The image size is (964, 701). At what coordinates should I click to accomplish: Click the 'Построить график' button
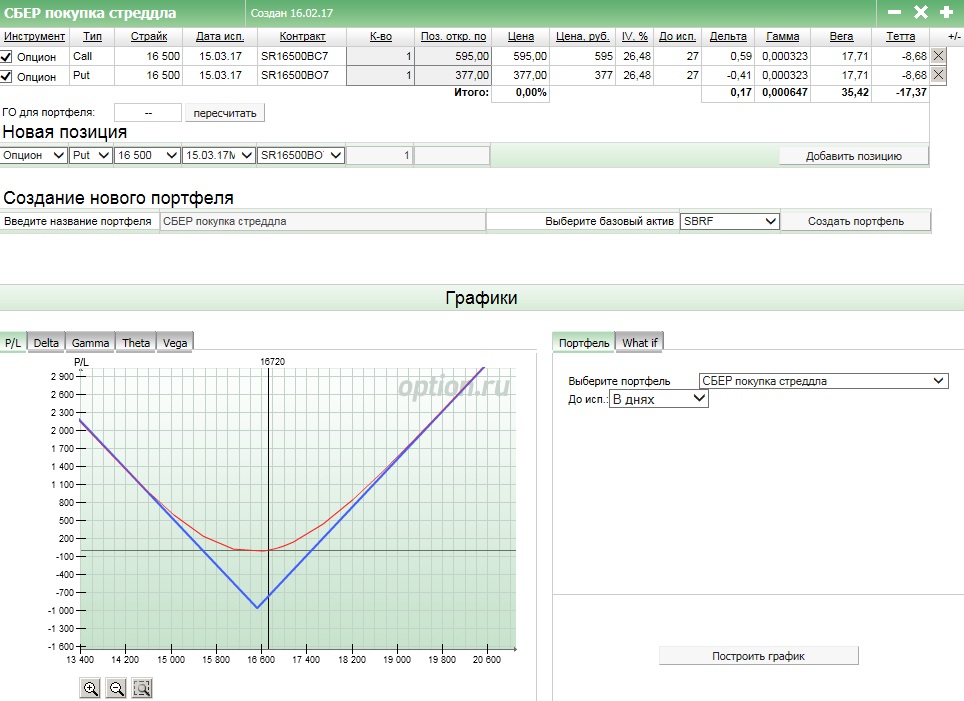point(758,656)
